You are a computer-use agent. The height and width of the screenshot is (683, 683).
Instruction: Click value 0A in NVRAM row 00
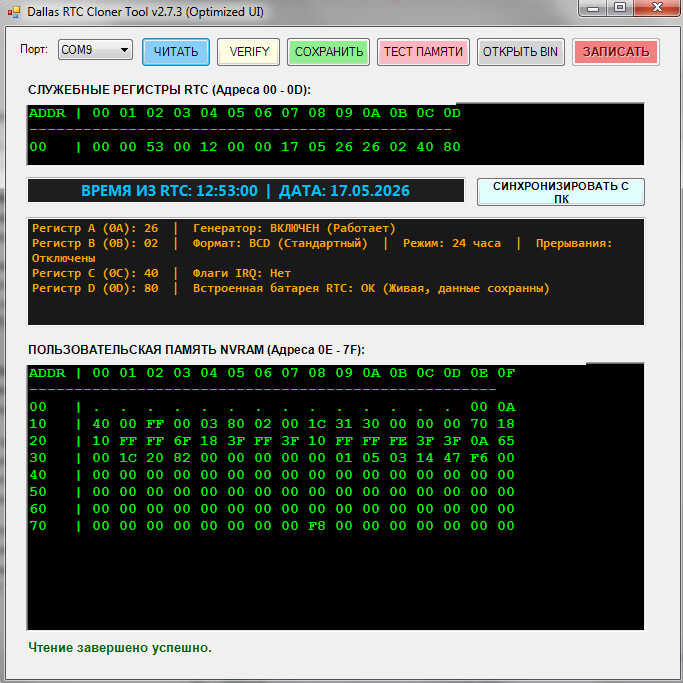coord(506,407)
